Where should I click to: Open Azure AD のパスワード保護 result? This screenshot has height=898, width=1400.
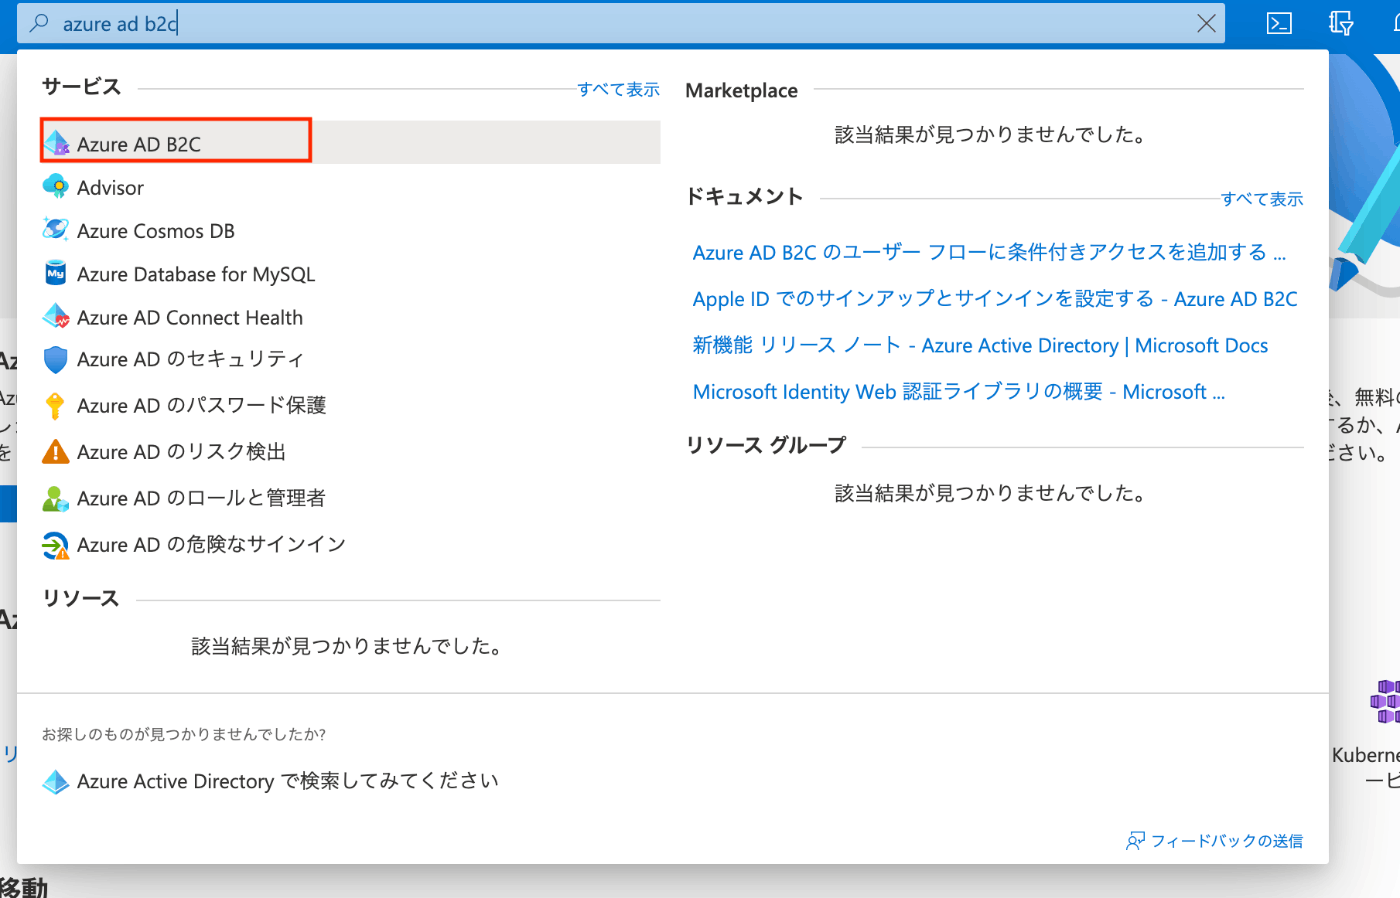coord(350,405)
